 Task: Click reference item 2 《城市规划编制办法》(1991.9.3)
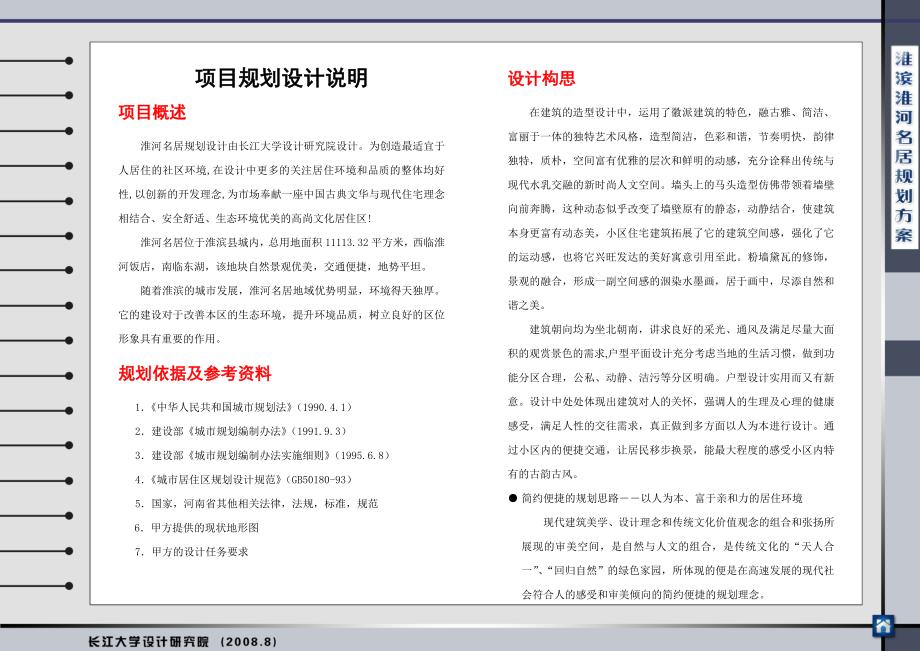239,431
